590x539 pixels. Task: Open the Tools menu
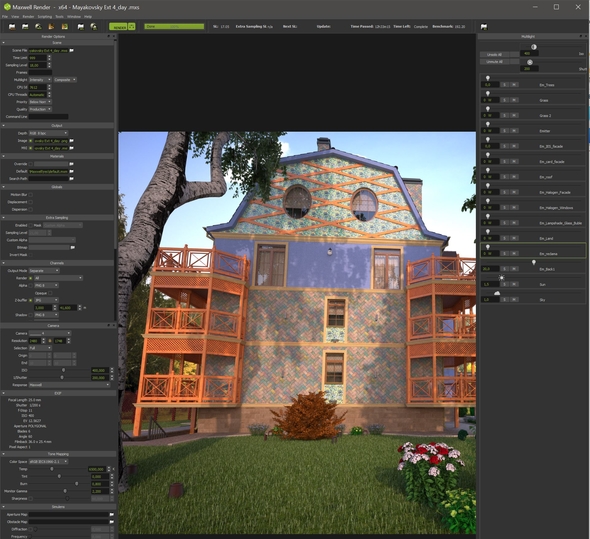tap(59, 17)
